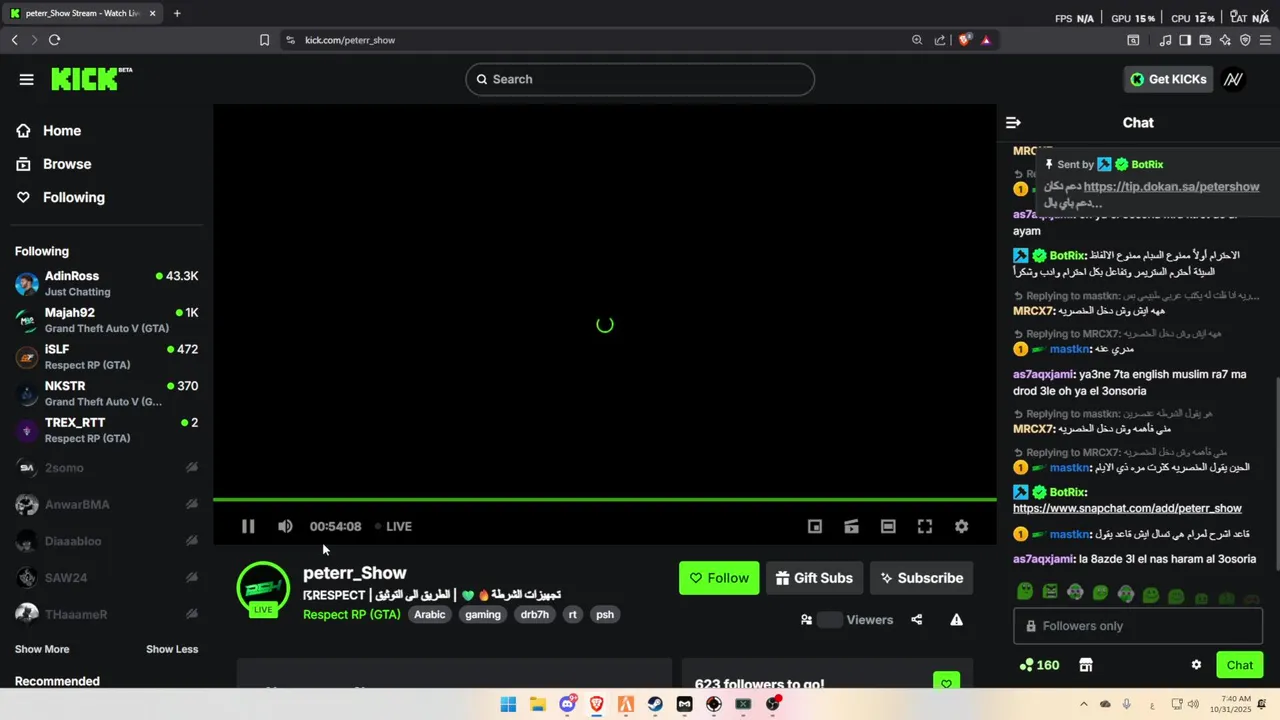Open iSLF followed channel
Screen dimensions: 1280x720
point(106,357)
